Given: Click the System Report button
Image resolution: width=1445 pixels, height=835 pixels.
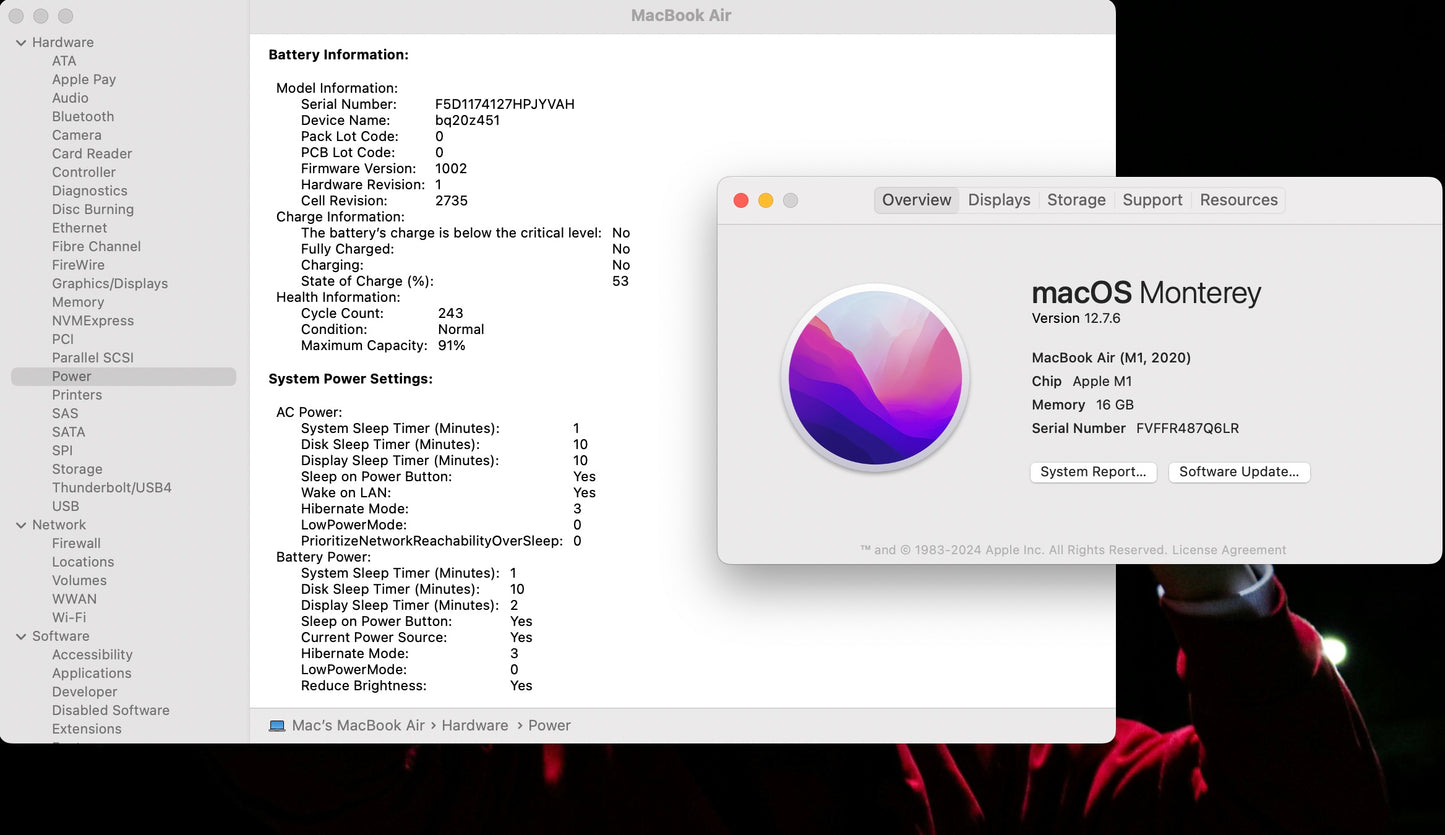Looking at the screenshot, I should click(x=1093, y=472).
